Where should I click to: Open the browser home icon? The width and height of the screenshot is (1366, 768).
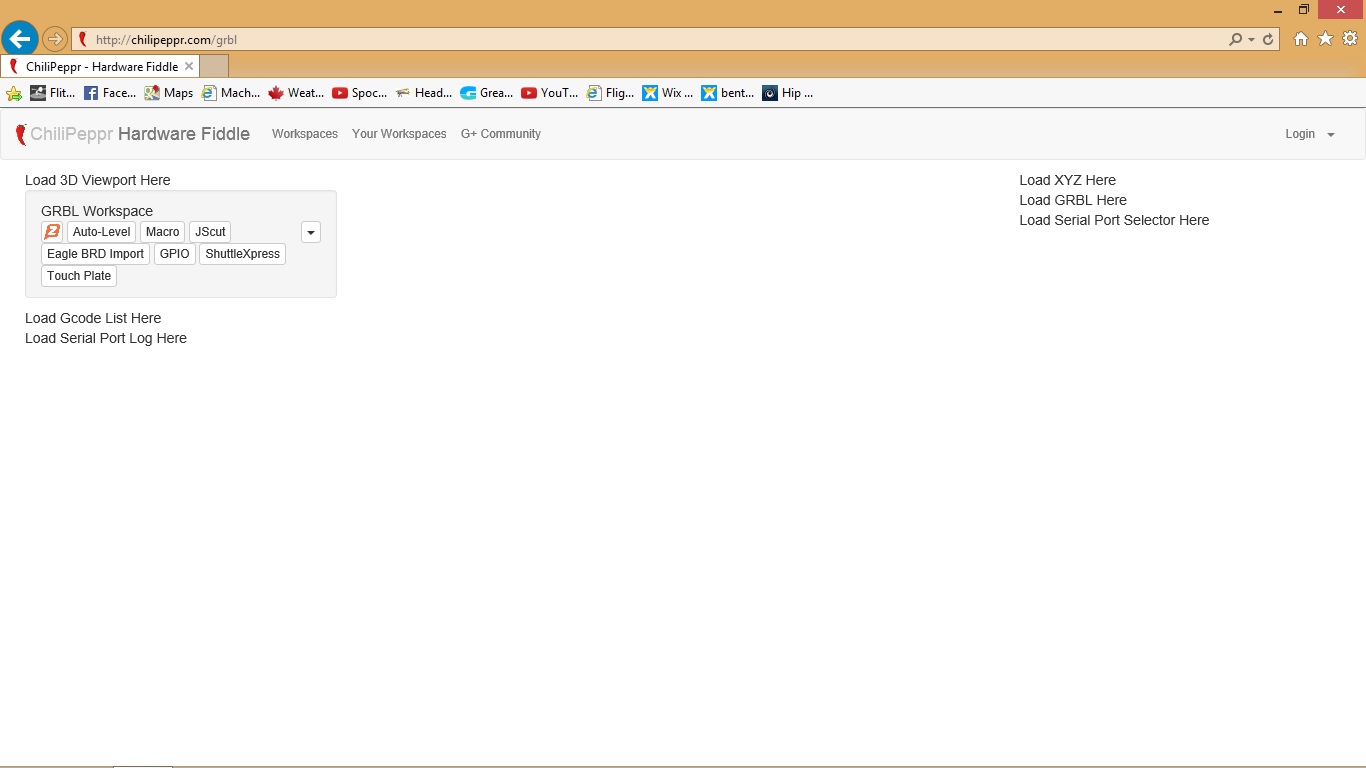pyautogui.click(x=1301, y=39)
